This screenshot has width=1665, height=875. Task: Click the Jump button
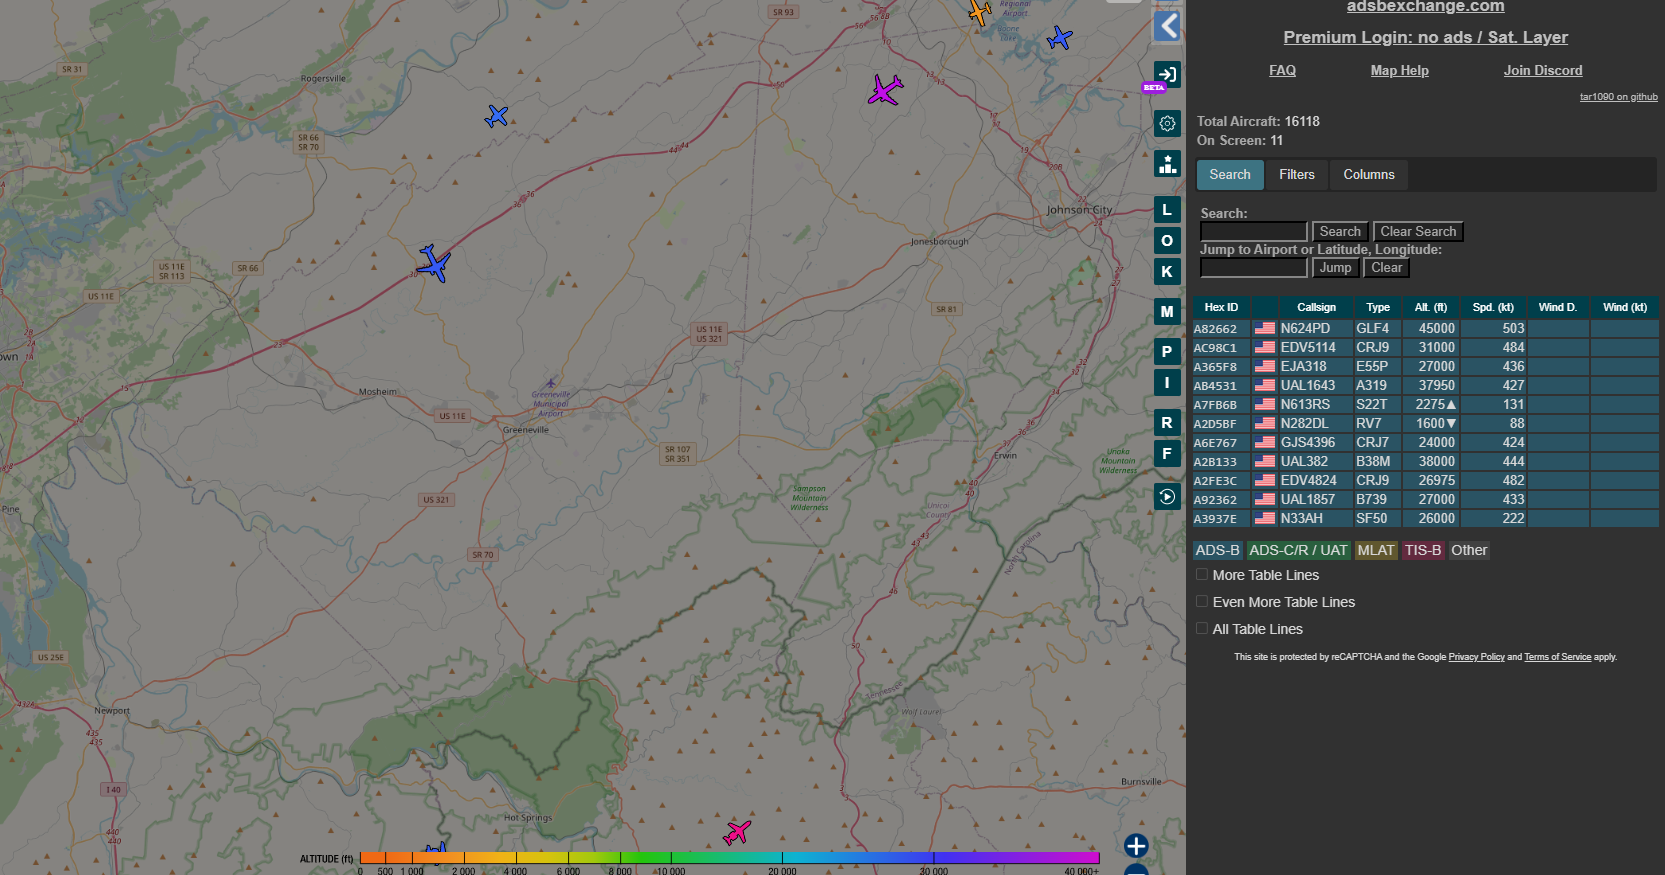[1335, 268]
